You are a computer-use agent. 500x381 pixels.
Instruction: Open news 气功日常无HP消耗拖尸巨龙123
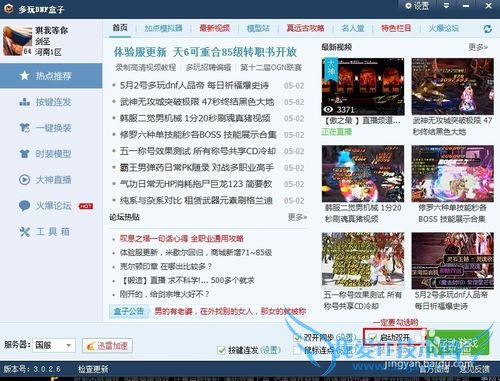[196, 184]
